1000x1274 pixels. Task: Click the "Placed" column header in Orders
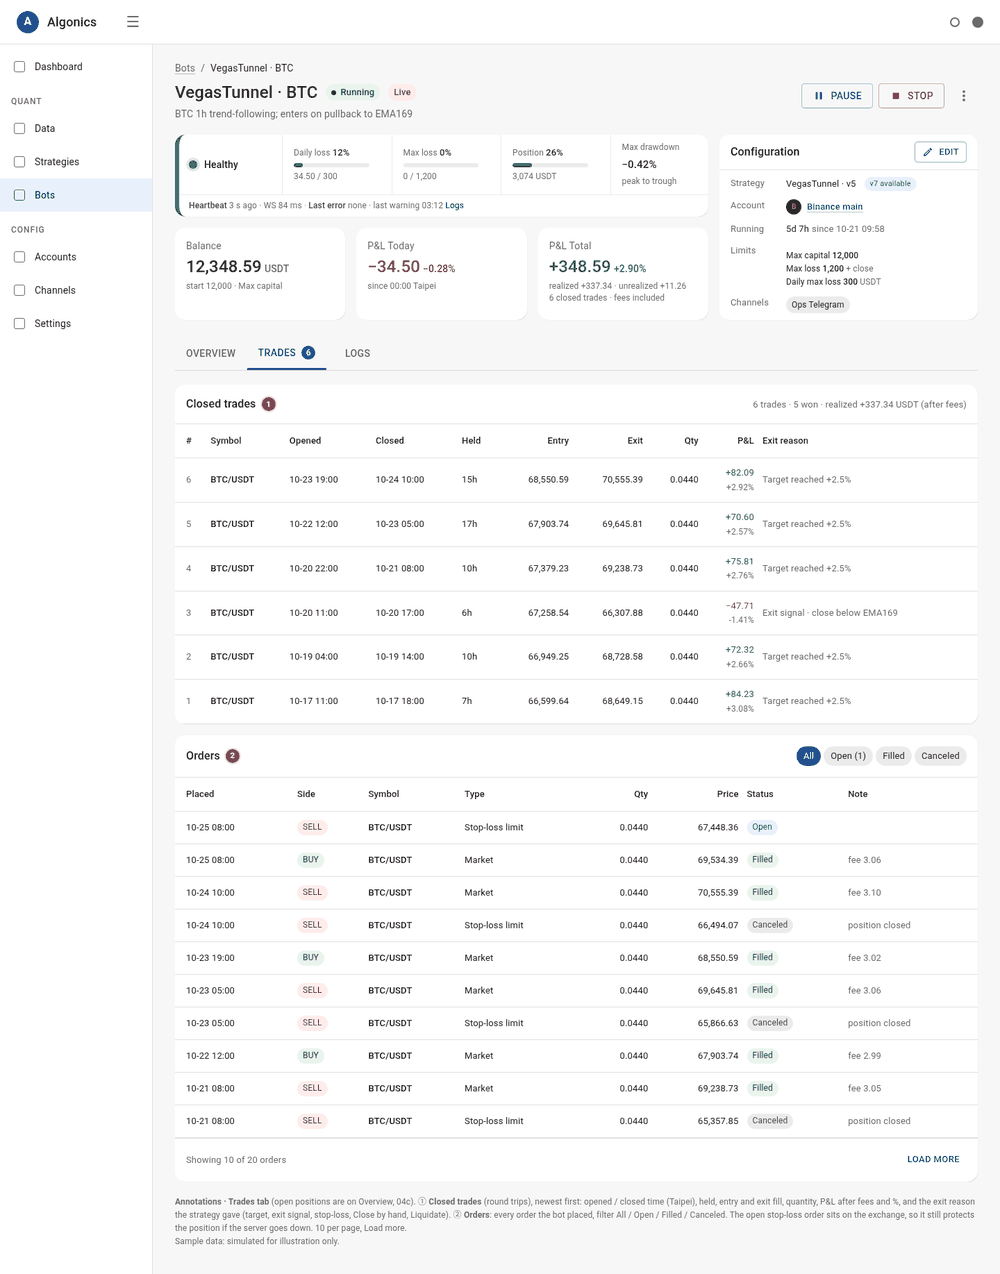point(200,794)
